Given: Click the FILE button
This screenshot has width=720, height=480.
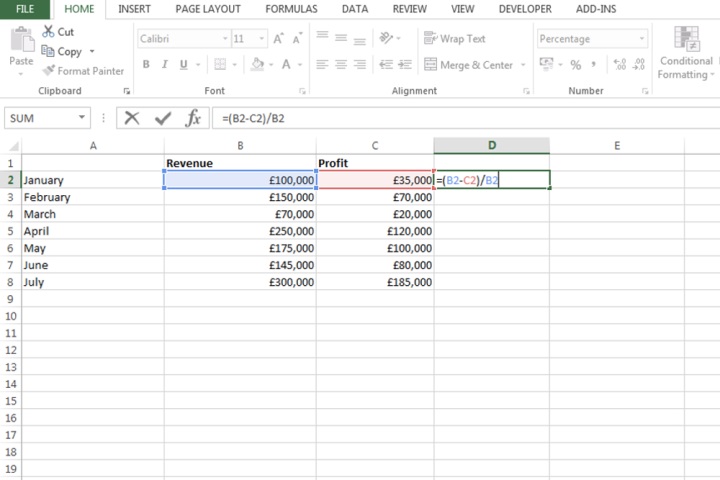Looking at the screenshot, I should click(24, 9).
